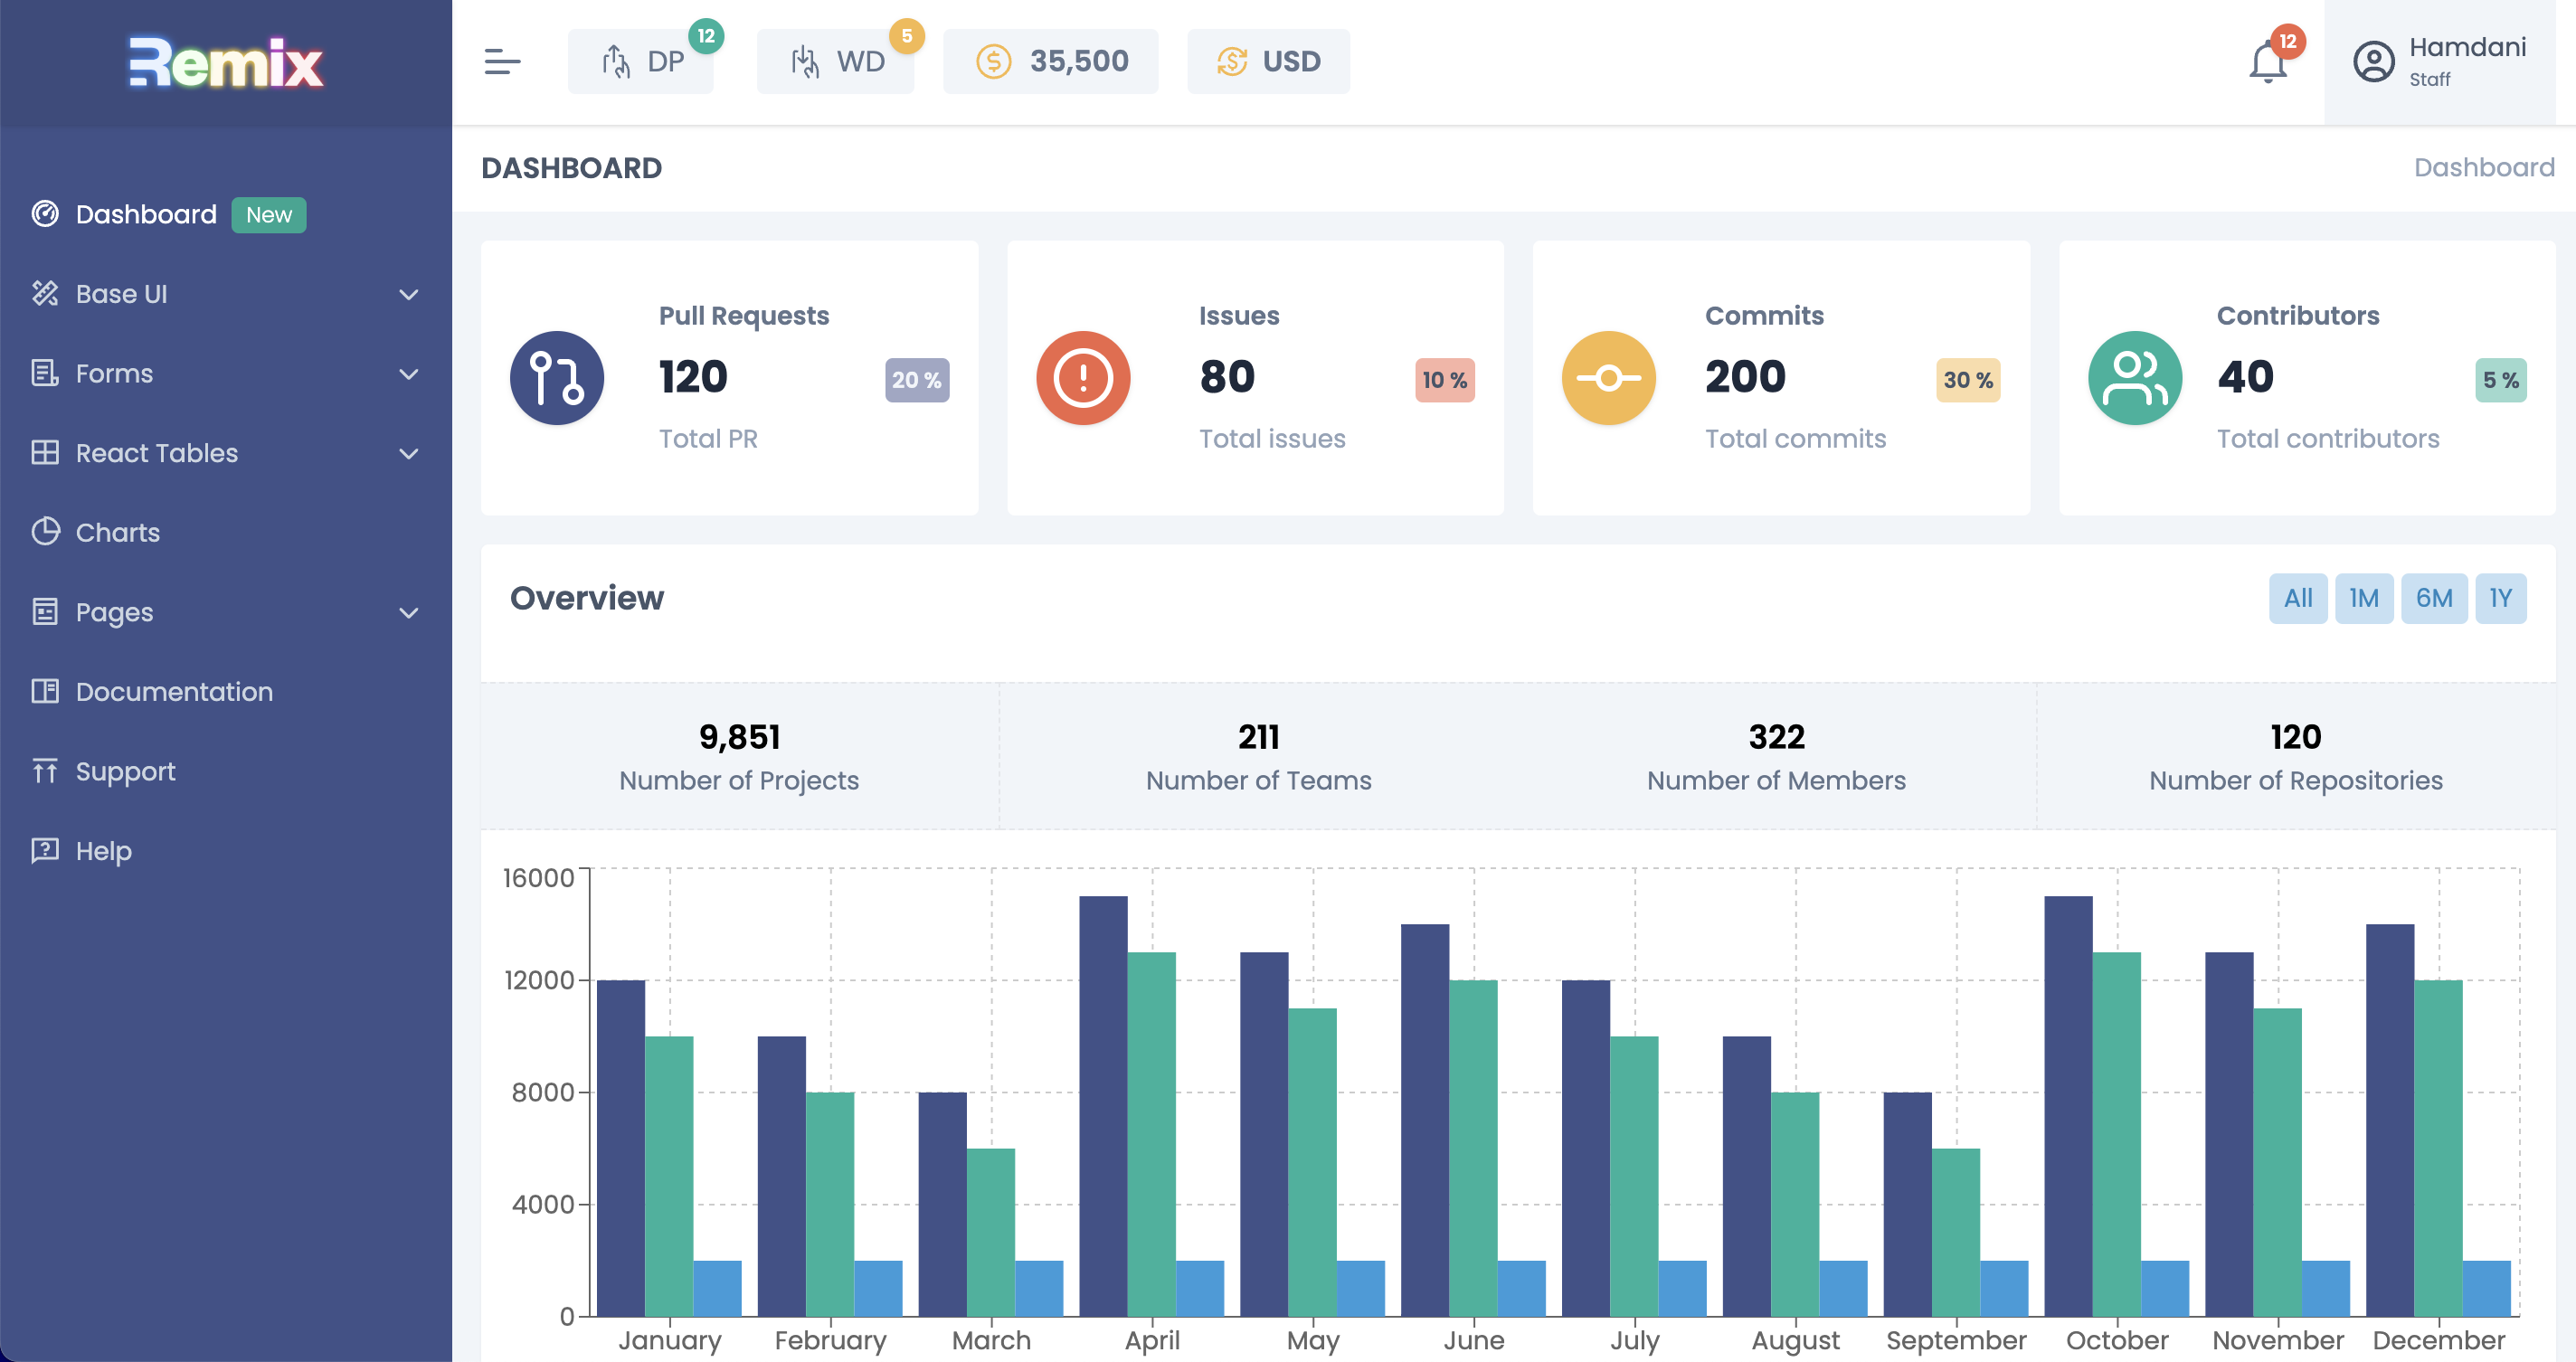Image resolution: width=2576 pixels, height=1362 pixels.
Task: Click the deposit hand icon beside DP
Action: point(616,62)
